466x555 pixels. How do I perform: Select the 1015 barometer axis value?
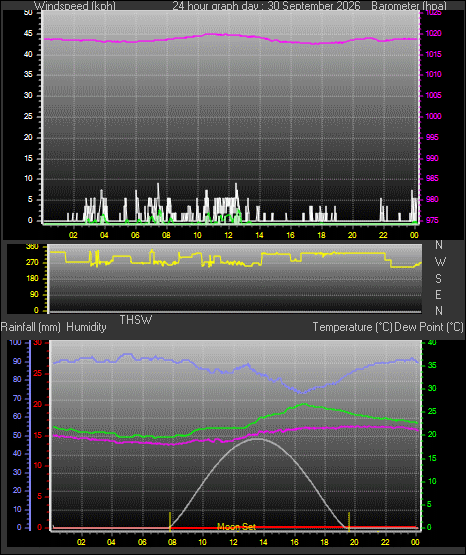[x=433, y=54]
